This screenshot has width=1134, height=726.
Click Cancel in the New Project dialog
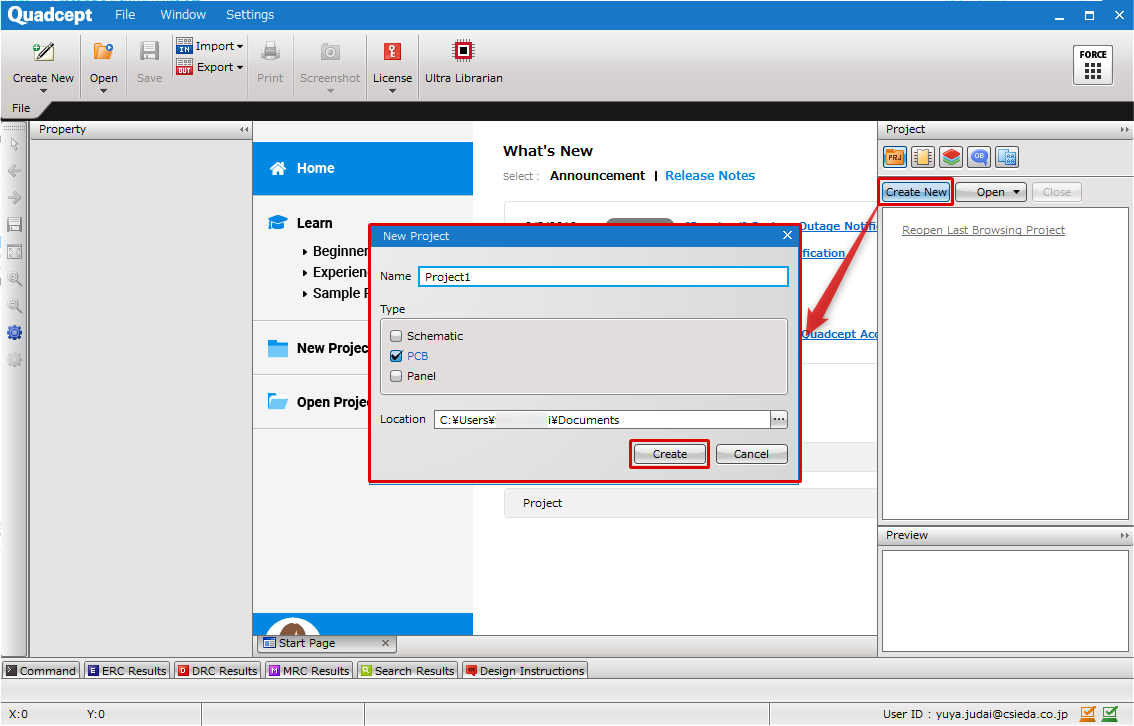[751, 454]
